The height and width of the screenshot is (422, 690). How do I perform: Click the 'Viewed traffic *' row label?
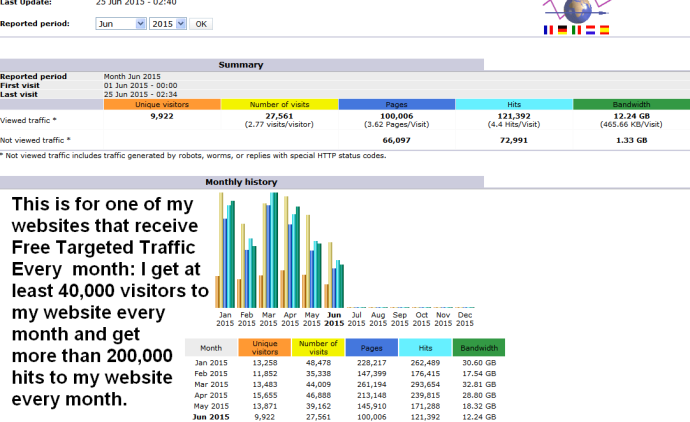(x=28, y=120)
